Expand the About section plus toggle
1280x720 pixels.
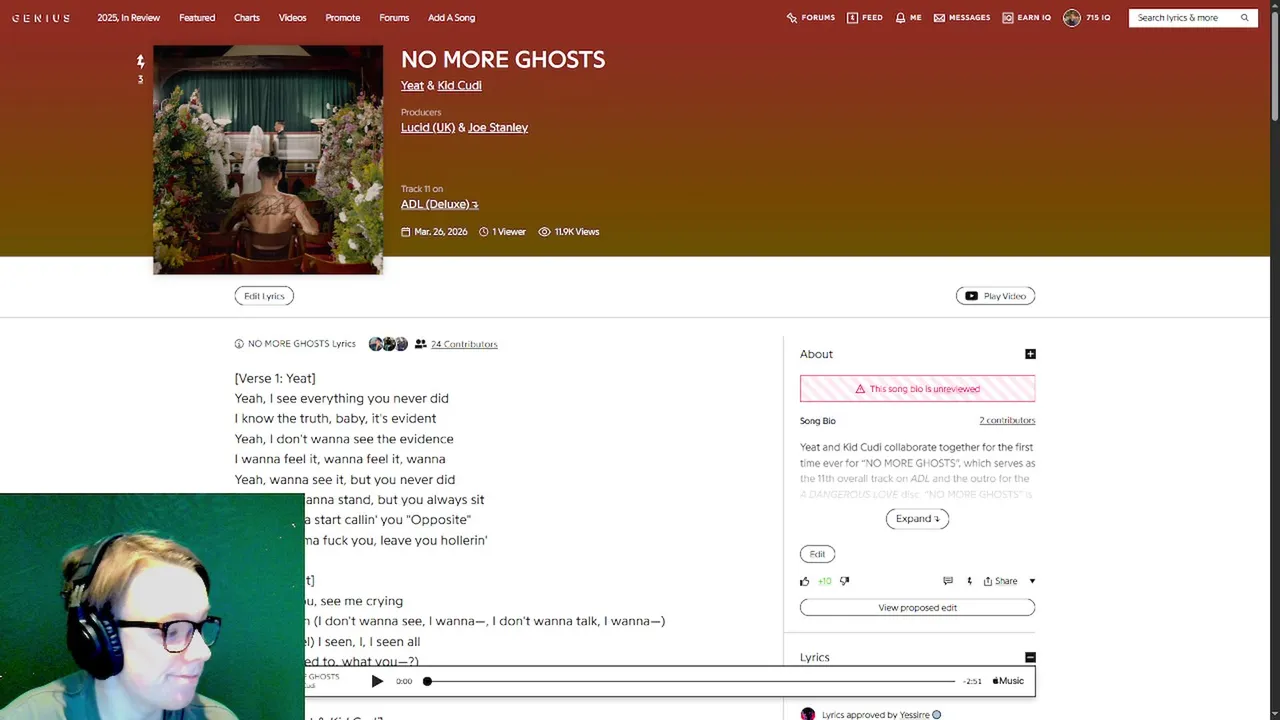1030,354
